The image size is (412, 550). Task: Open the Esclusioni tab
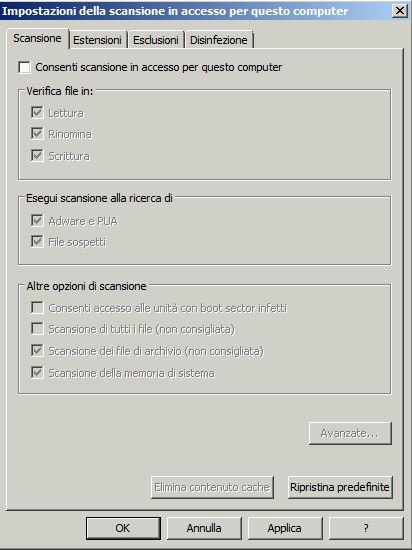(x=156, y=40)
